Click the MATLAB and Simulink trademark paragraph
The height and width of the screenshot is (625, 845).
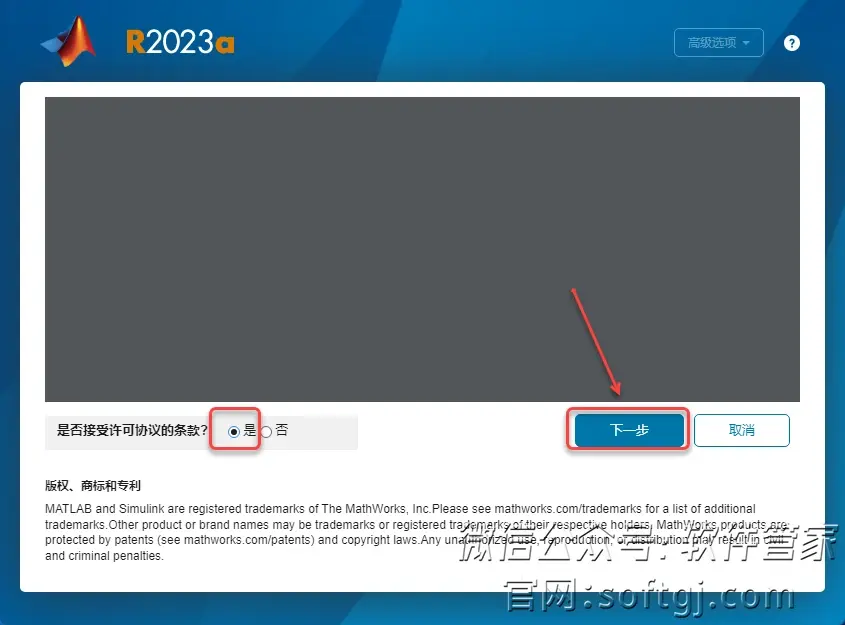click(418, 532)
